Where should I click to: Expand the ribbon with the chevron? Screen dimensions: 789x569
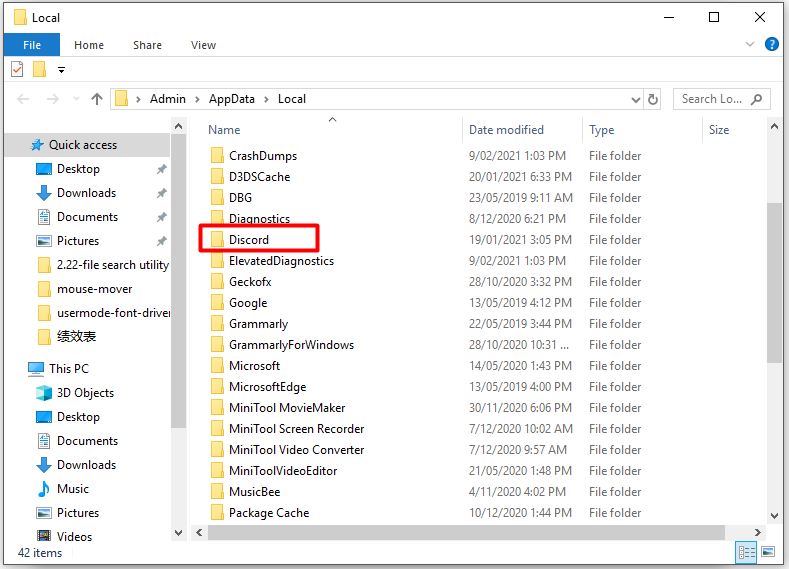pos(751,45)
